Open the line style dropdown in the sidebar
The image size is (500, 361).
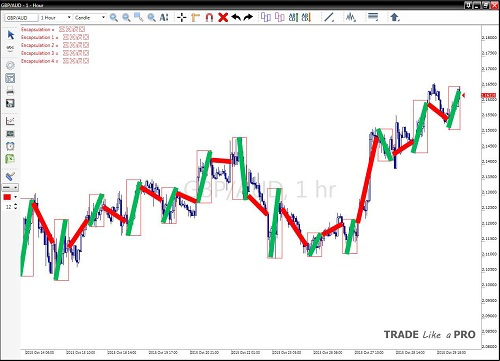pyautogui.click(x=10, y=188)
